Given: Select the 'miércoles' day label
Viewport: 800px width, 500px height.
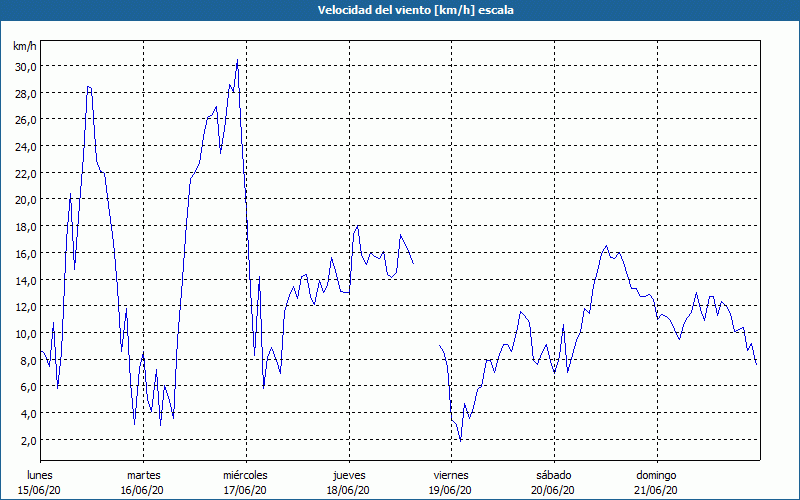Looking at the screenshot, I should (x=245, y=475).
